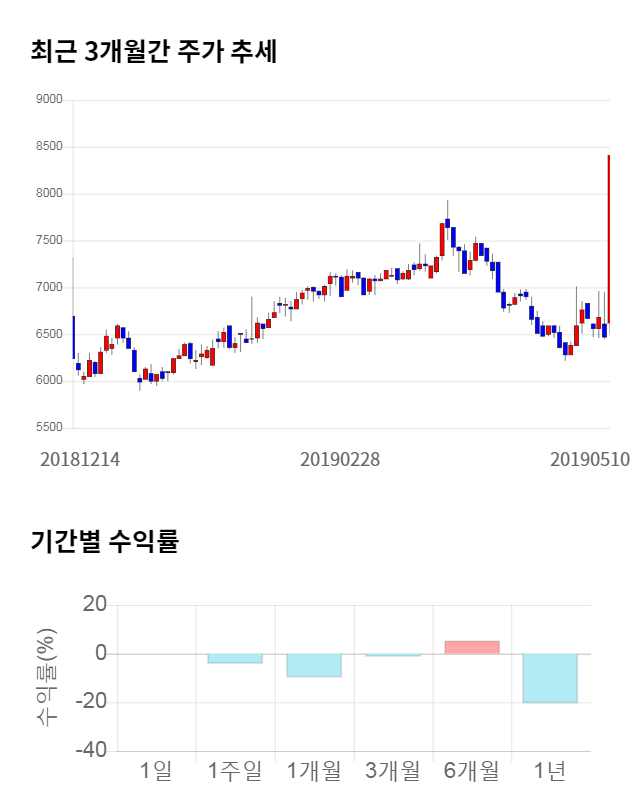
Task: Select the 20190510 date label
Action: [590, 459]
